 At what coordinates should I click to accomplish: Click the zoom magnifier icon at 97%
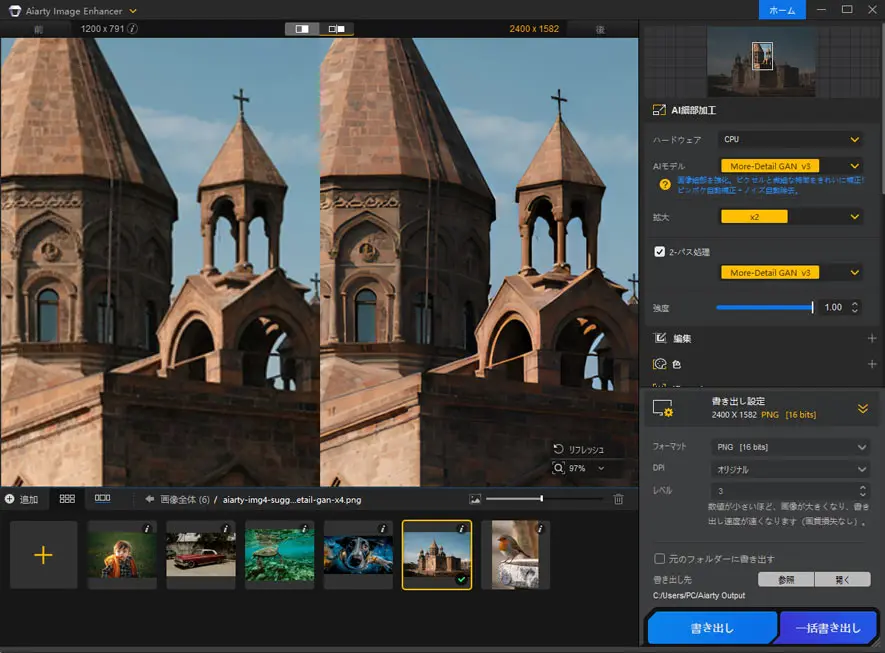tap(558, 468)
